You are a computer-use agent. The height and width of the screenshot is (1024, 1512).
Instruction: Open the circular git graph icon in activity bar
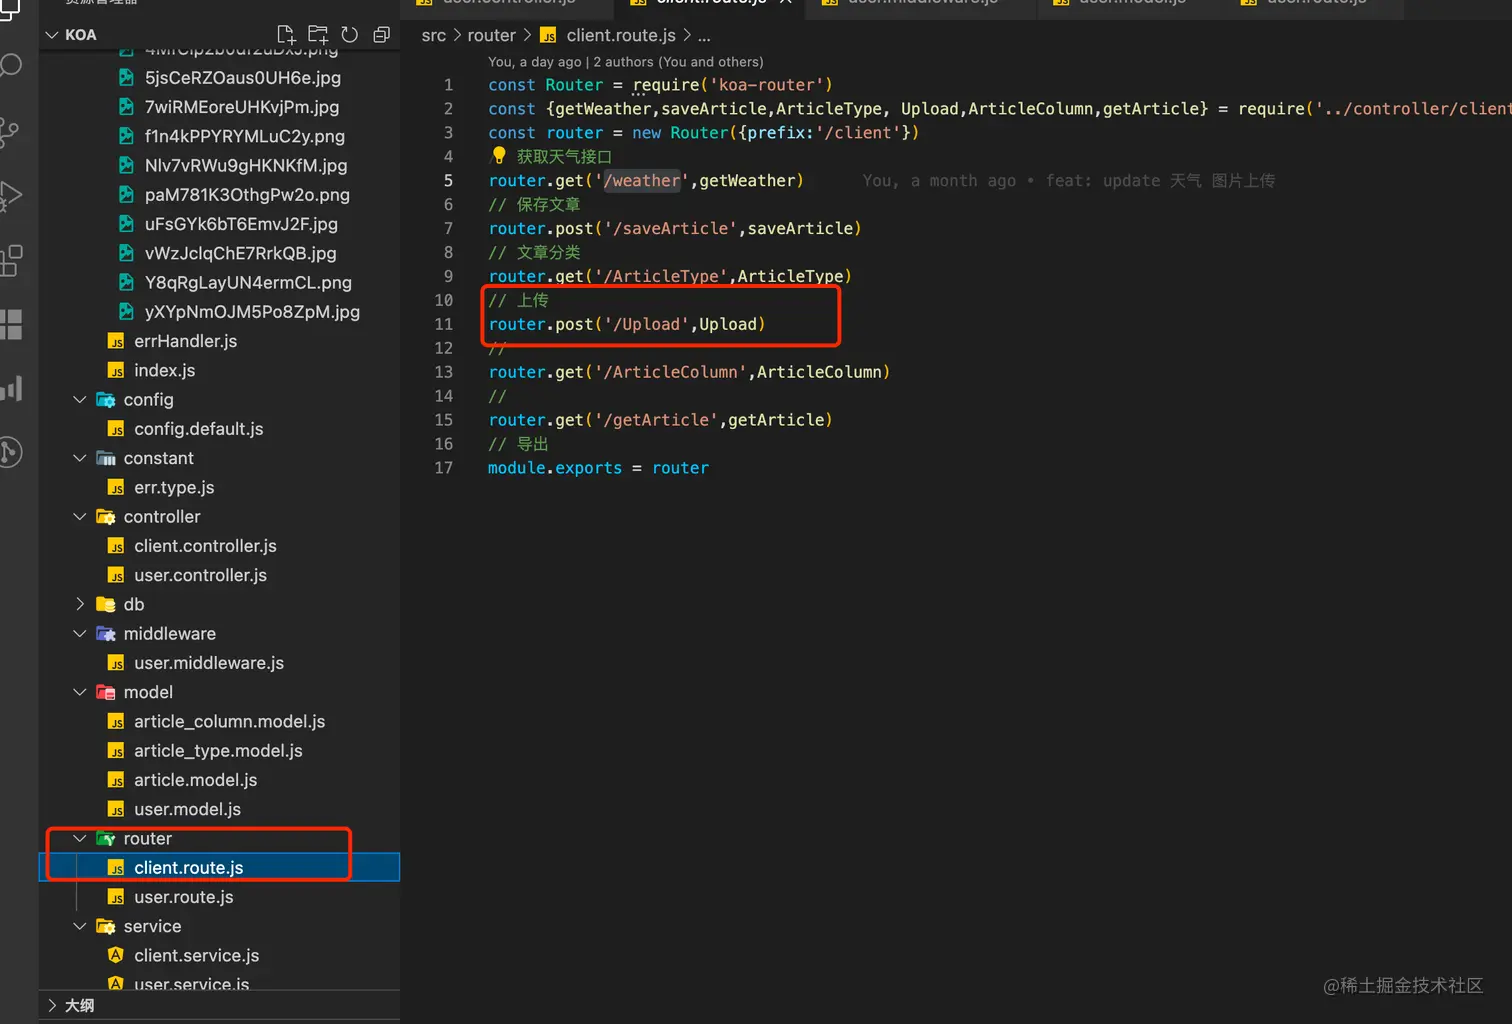pos(11,452)
